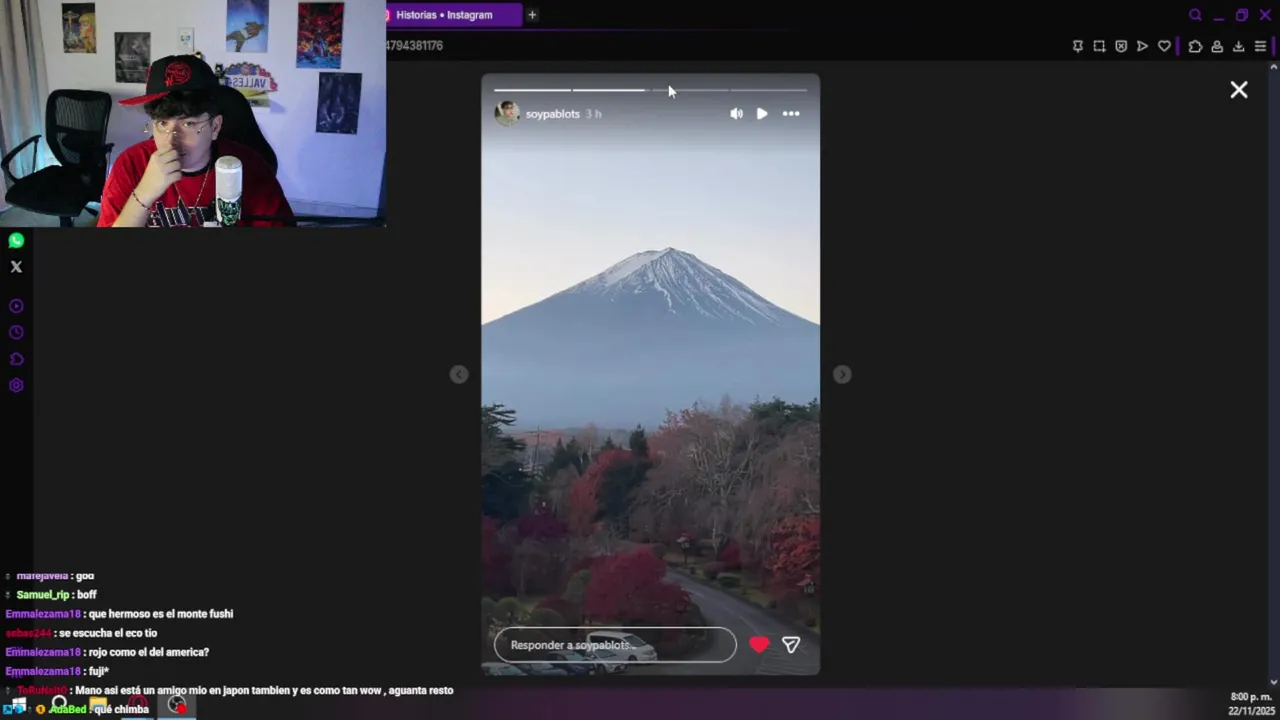The image size is (1280, 720).
Task: Open X (Twitter) sidebar panel
Action: pos(16,267)
